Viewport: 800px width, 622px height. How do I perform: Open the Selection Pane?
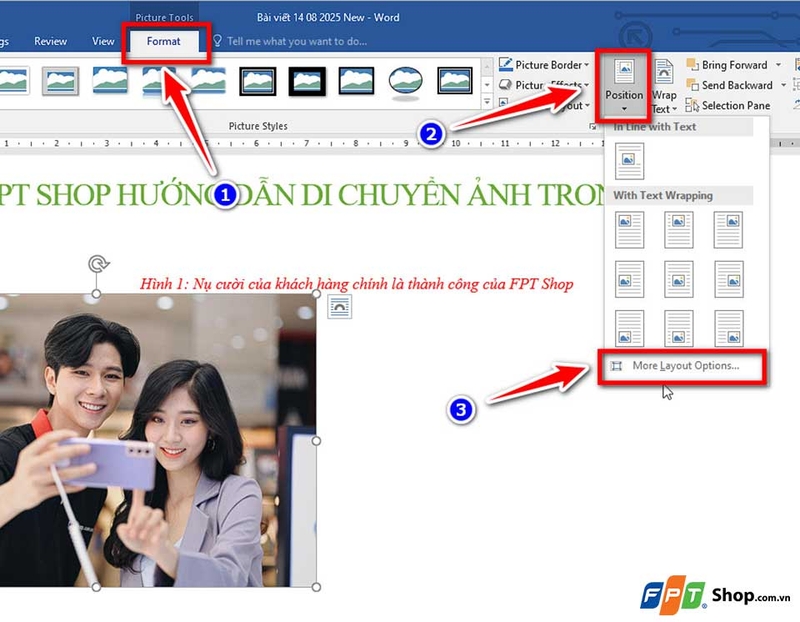coord(691,105)
